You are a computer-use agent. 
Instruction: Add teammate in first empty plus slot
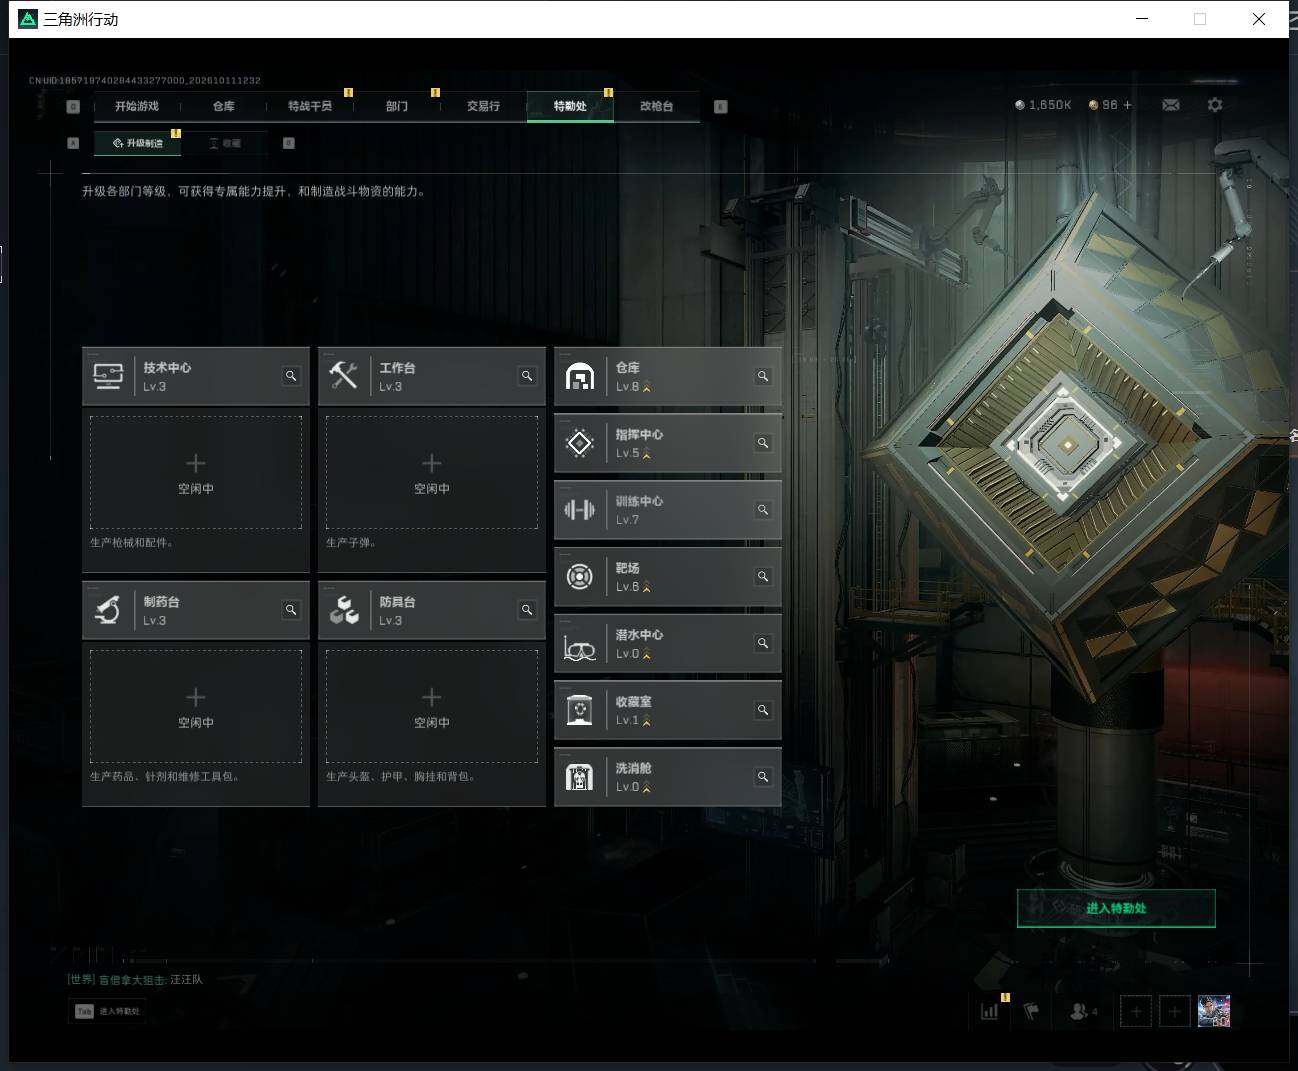(1136, 1011)
